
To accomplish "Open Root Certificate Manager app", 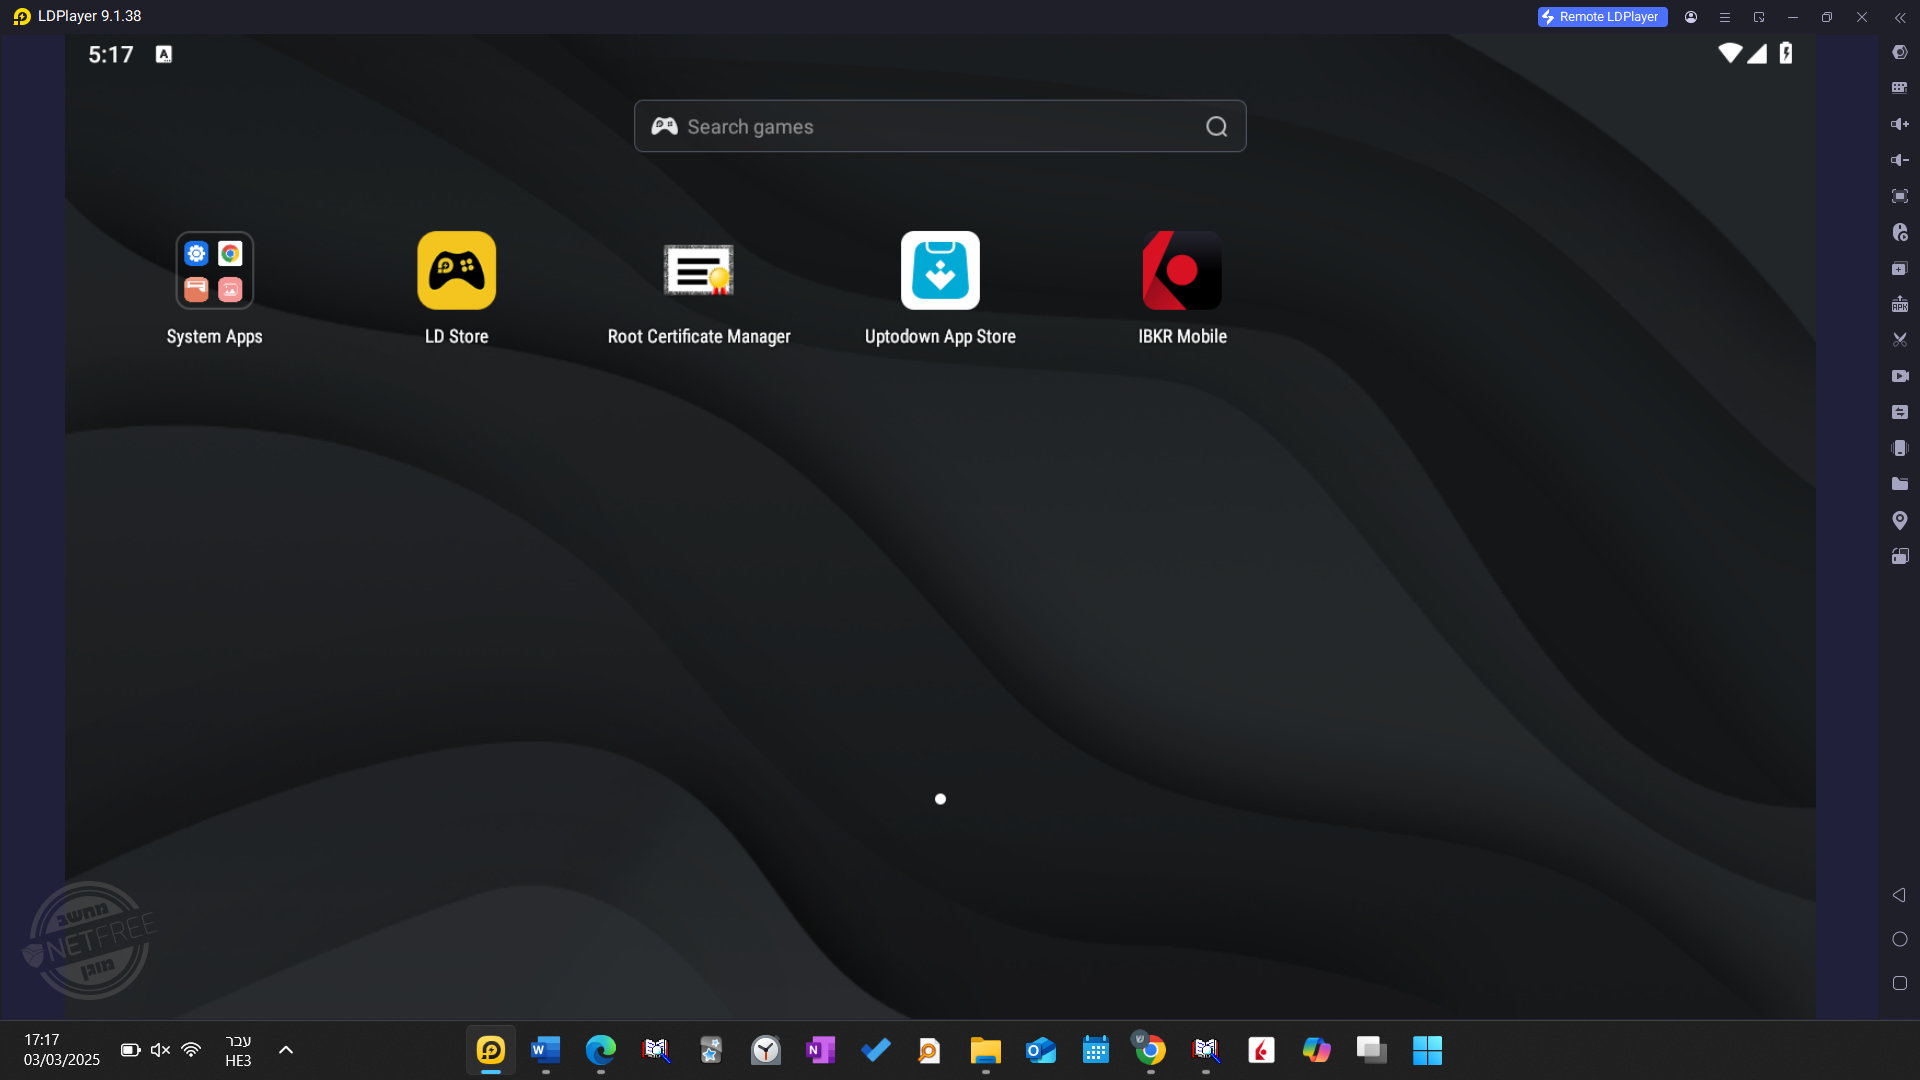I will pyautogui.click(x=699, y=271).
